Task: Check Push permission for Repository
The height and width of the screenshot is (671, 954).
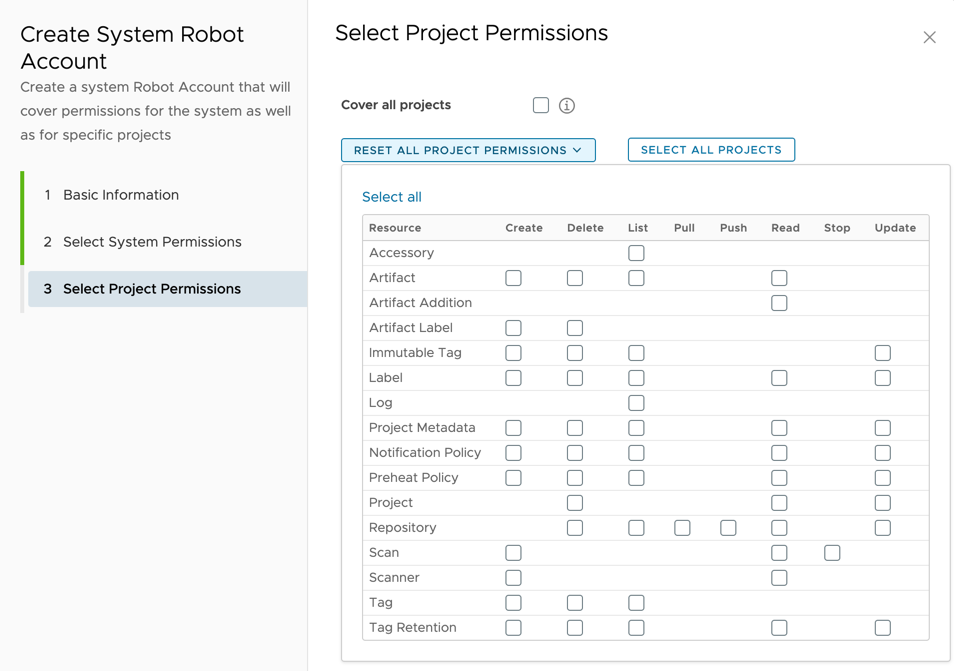Action: pyautogui.click(x=728, y=527)
